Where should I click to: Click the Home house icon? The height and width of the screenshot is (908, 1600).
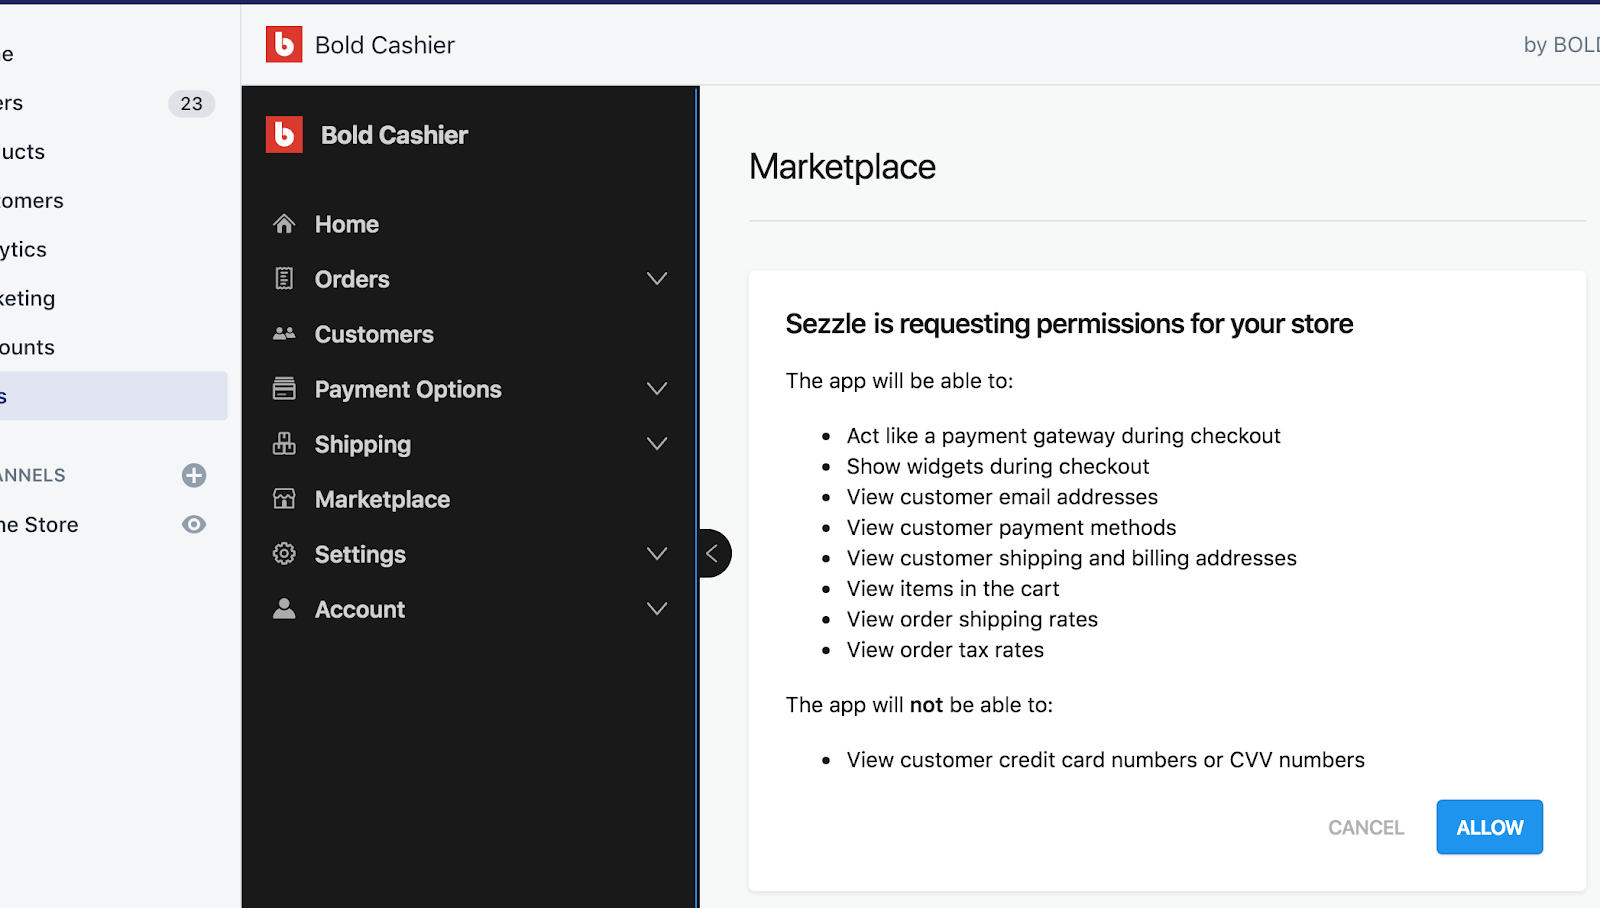284,224
